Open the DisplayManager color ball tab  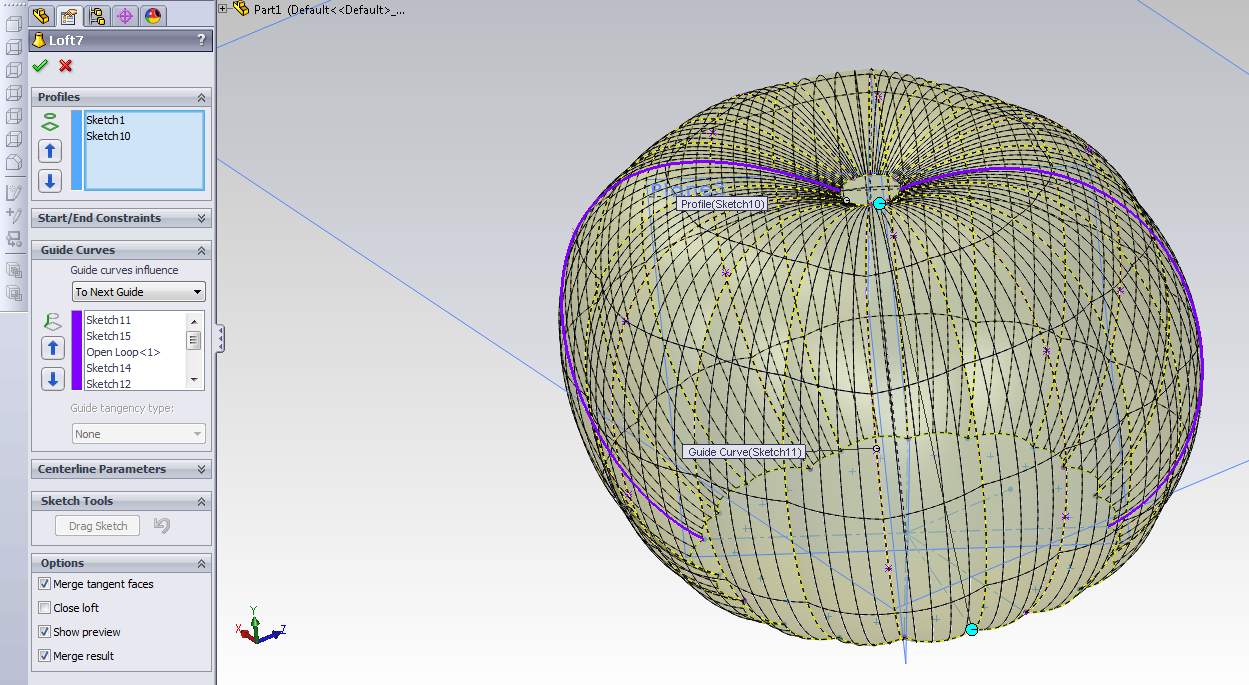tap(153, 15)
